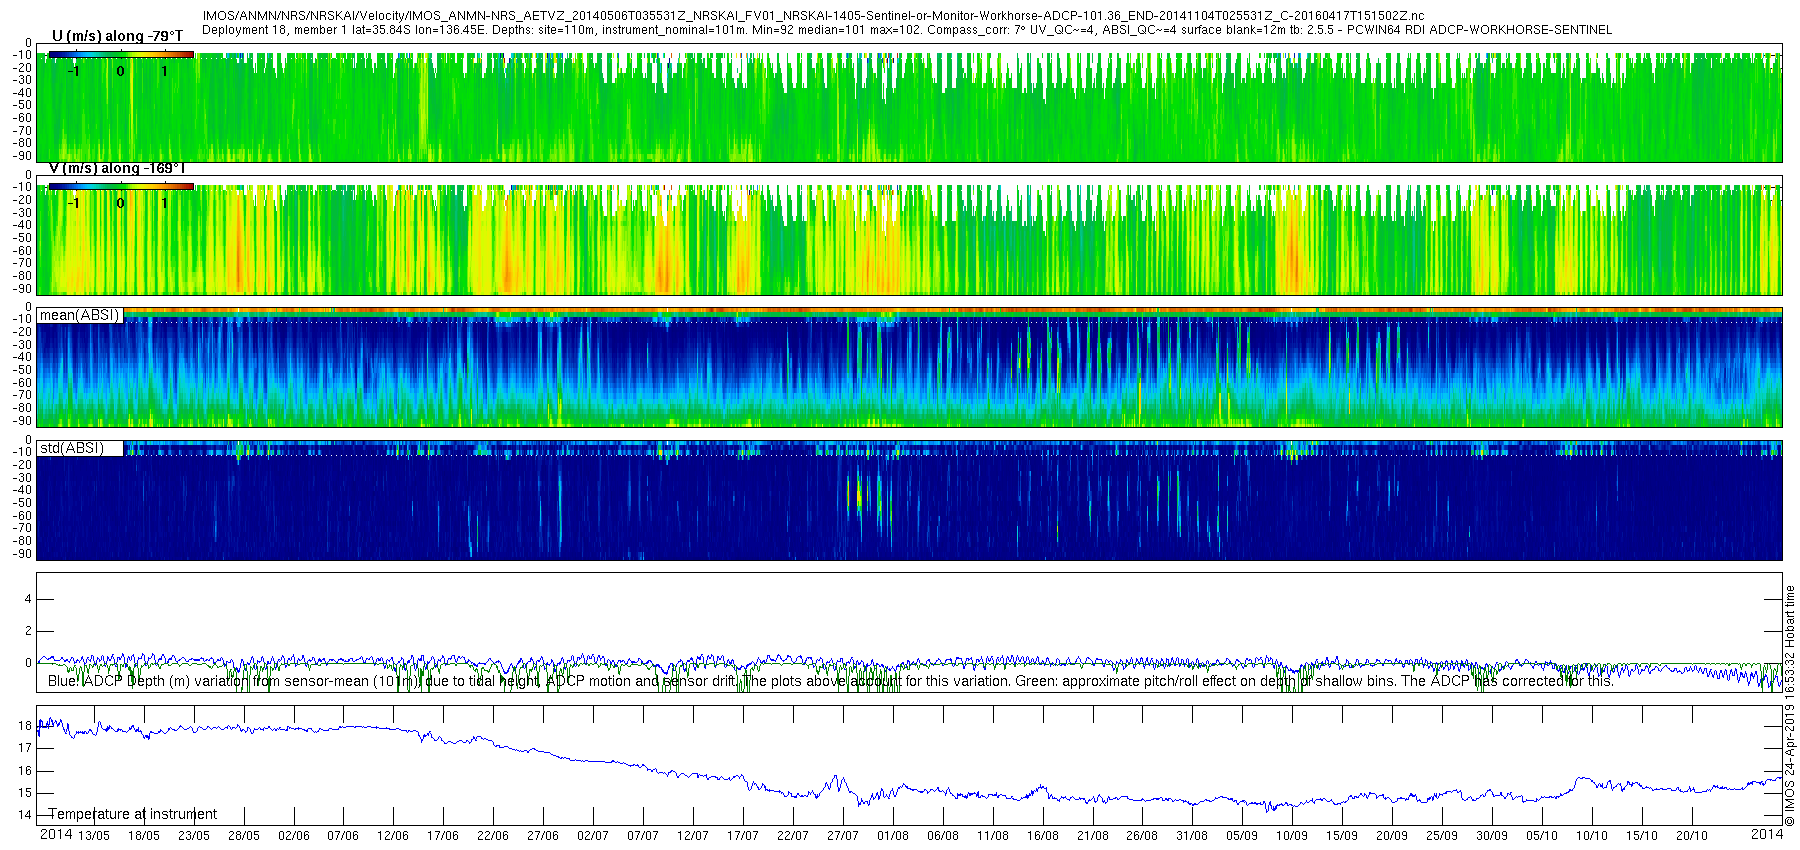
Task: Click the '22/06' date tick label
Action: (x=493, y=835)
